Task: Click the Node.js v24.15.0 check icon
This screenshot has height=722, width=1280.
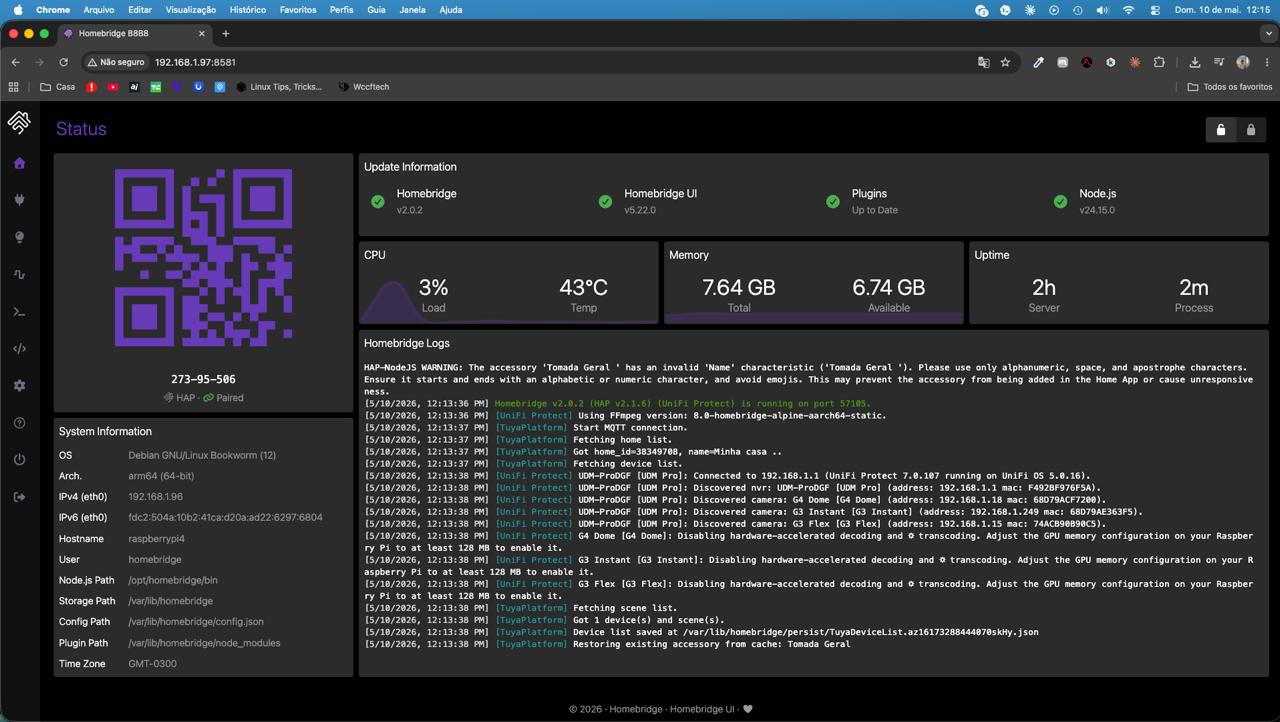Action: [1060, 201]
